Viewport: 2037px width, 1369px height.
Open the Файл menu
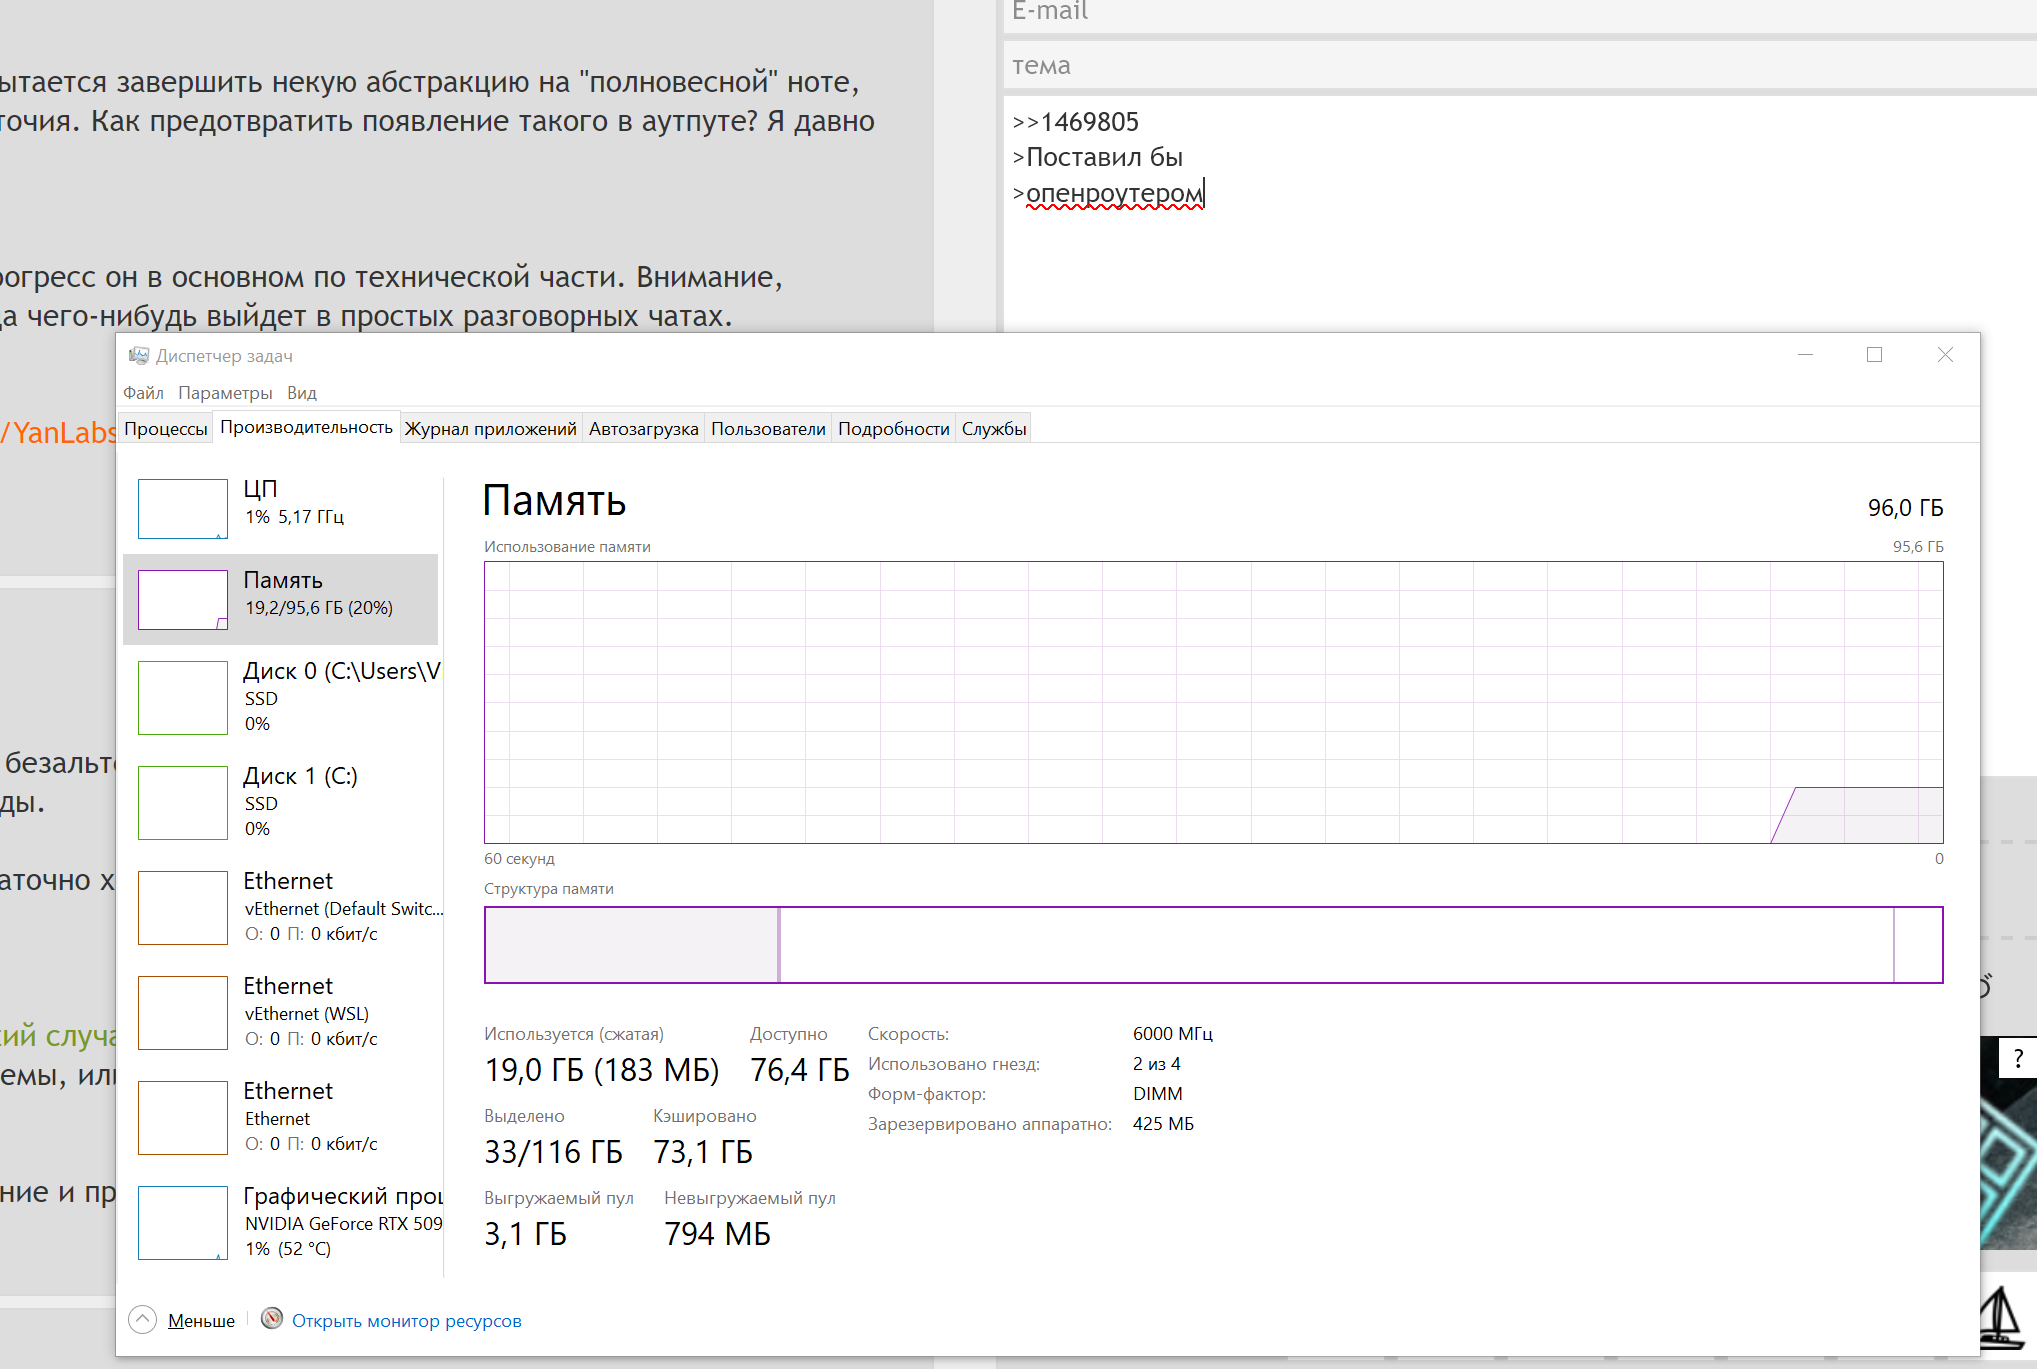143,393
